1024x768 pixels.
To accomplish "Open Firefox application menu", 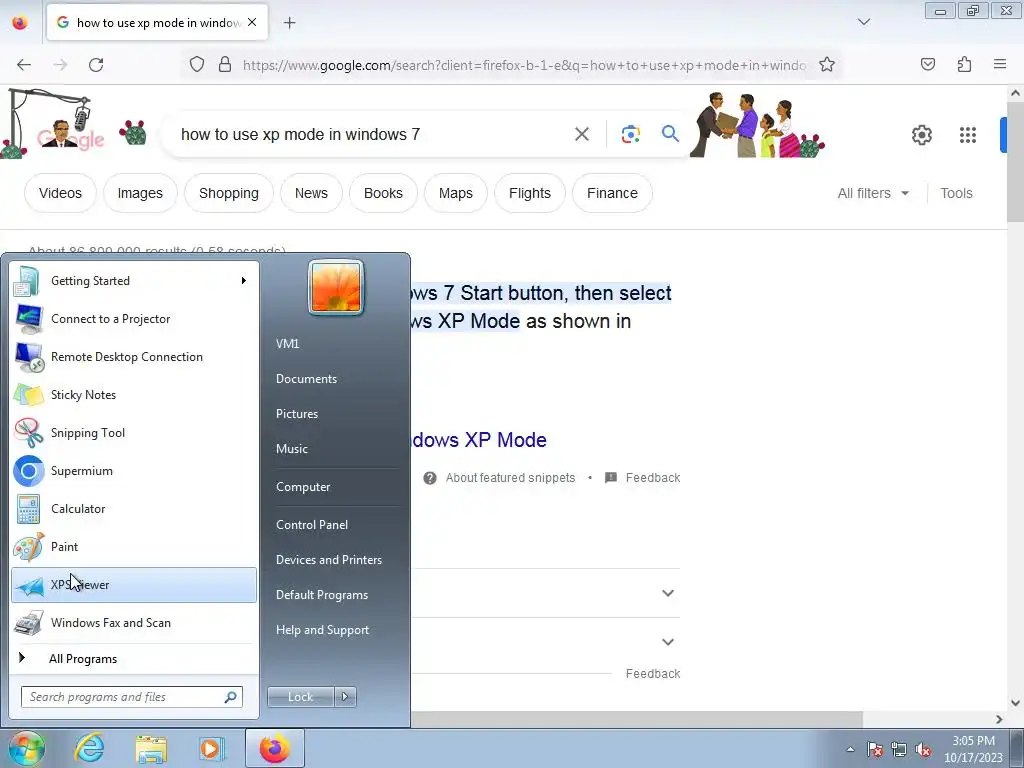I will click(x=1000, y=64).
